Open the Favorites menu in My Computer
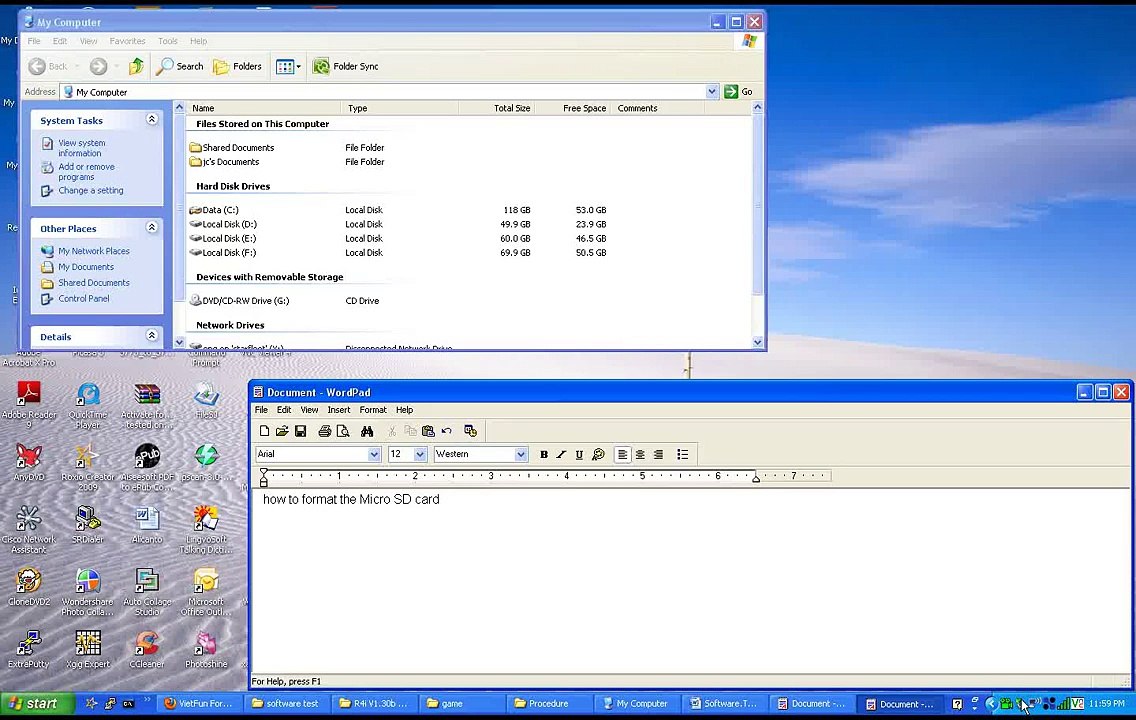 pos(127,41)
